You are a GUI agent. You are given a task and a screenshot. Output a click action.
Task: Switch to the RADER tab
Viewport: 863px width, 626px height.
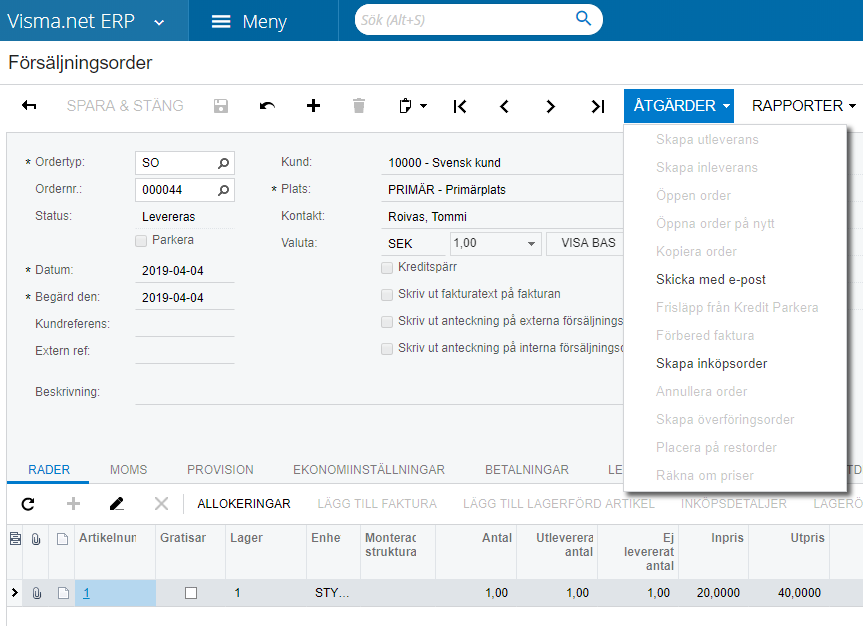pos(49,470)
